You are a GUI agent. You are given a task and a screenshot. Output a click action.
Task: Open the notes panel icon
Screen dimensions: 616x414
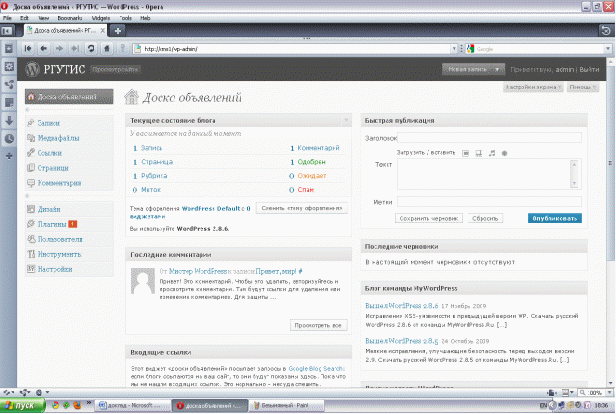(x=9, y=103)
